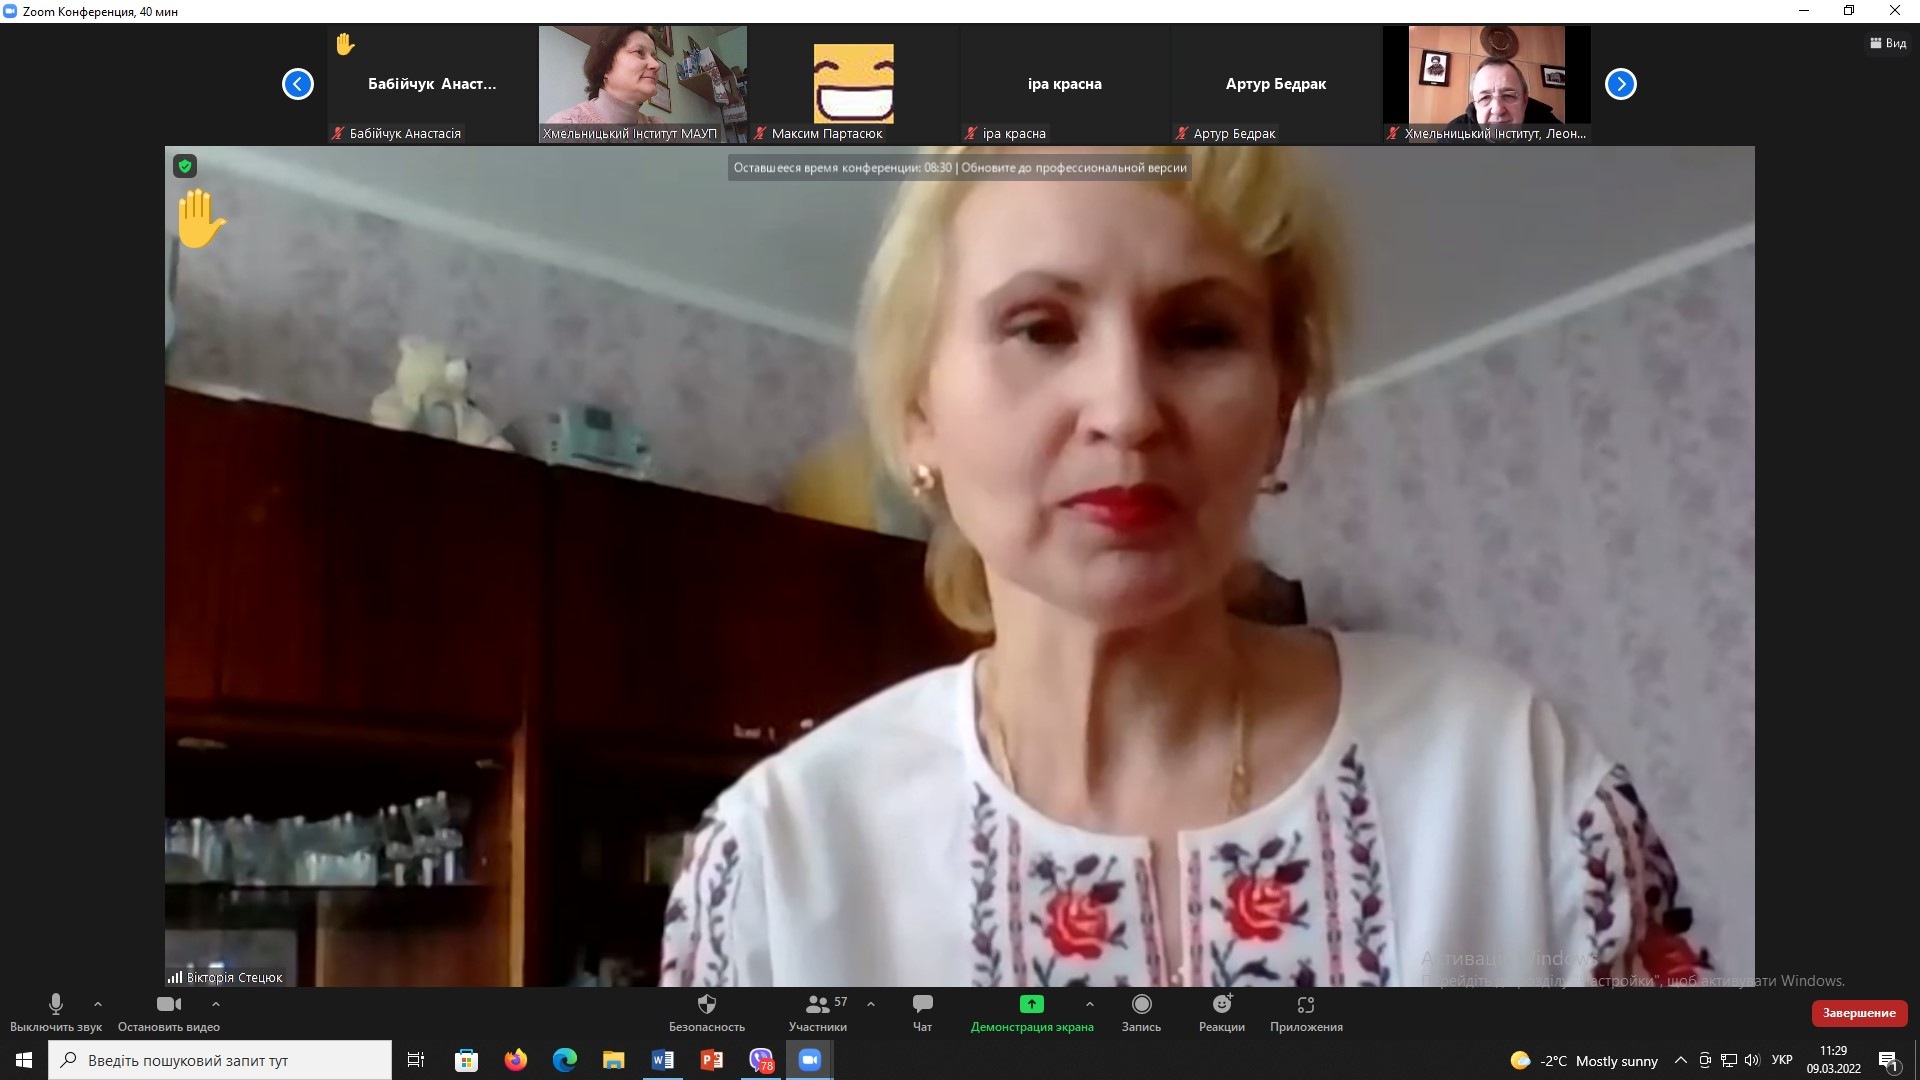Mute microphone with Выключить звук
1920x1080 pixels.
[56, 1005]
